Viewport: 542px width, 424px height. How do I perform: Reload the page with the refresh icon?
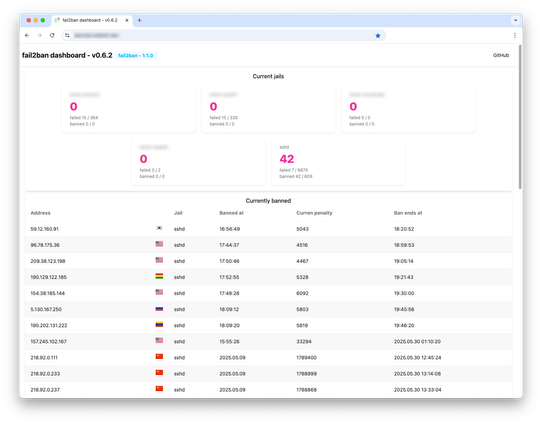(52, 35)
